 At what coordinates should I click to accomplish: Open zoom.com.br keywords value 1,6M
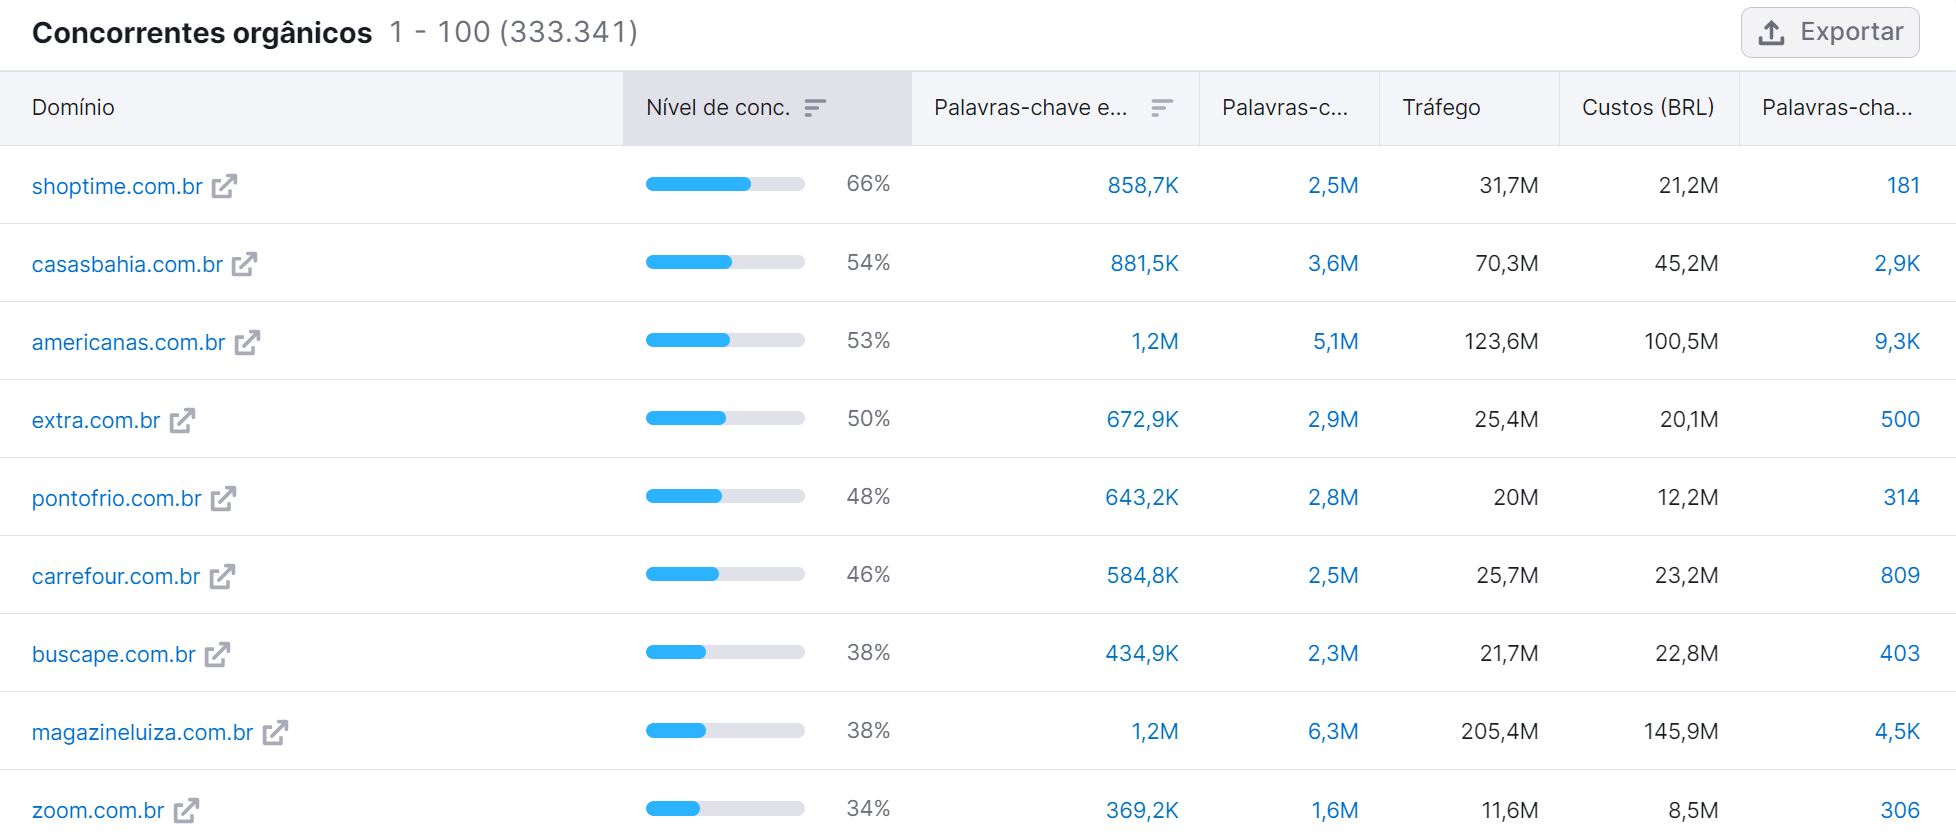1335,810
